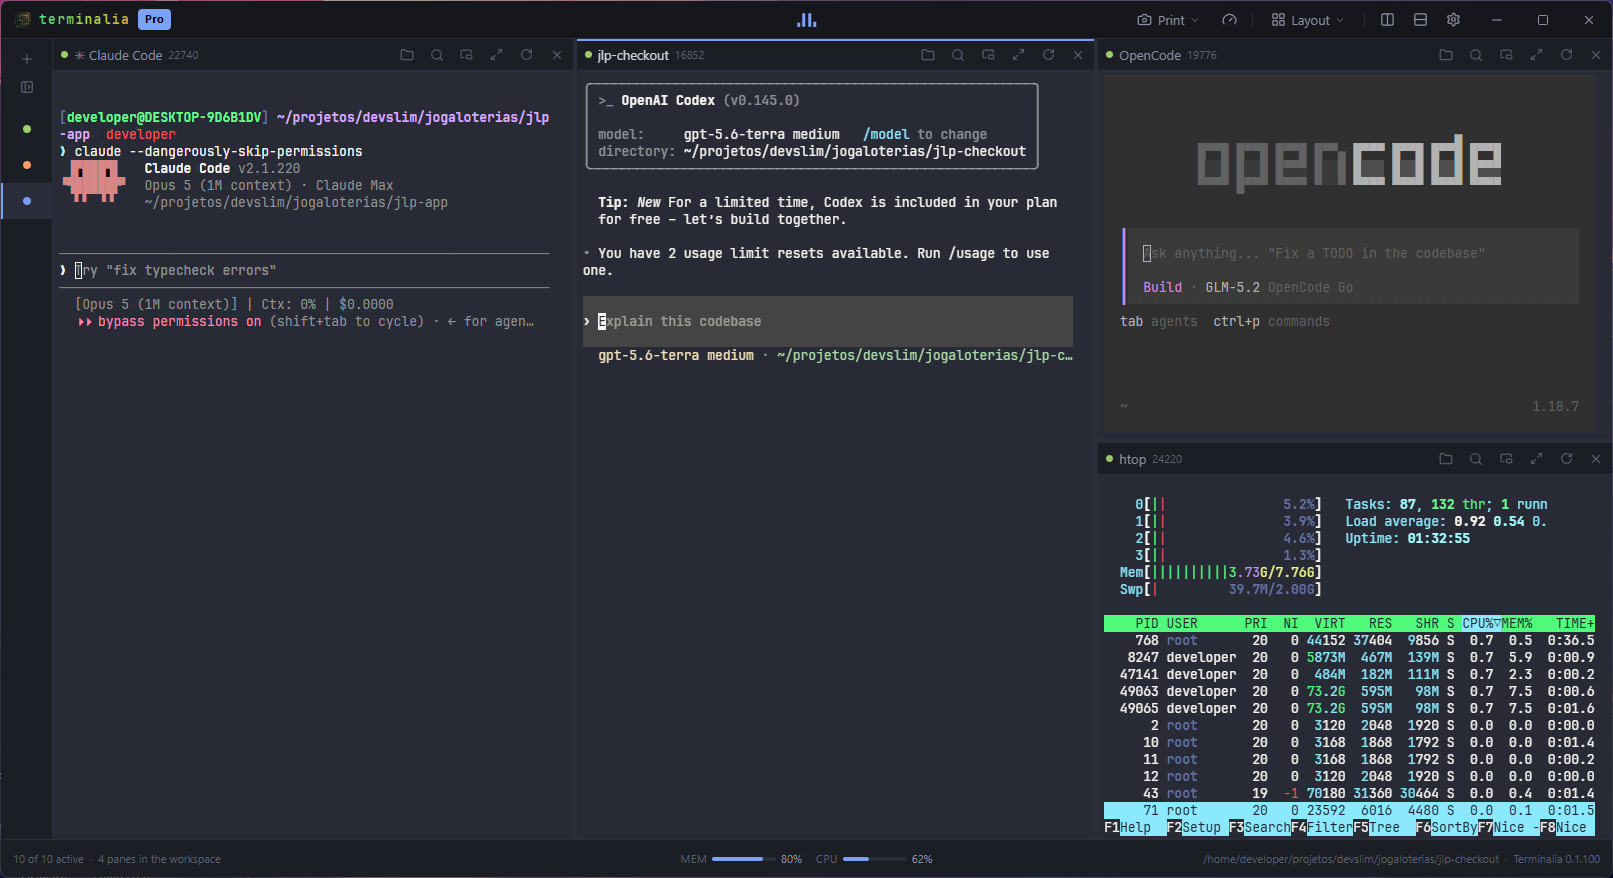
Task: Open folder icon in OpenCode pane header
Action: (1446, 55)
